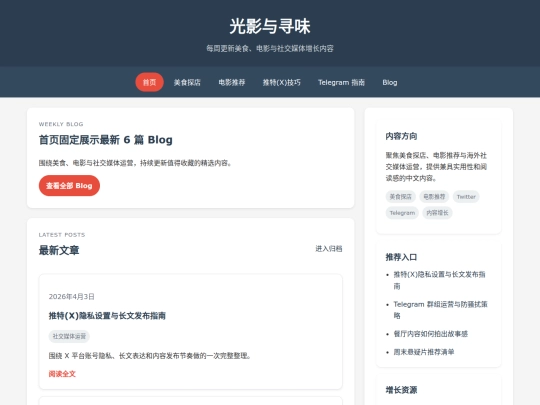
Task: Open the 电影推荐 navigation item
Action: click(x=232, y=82)
